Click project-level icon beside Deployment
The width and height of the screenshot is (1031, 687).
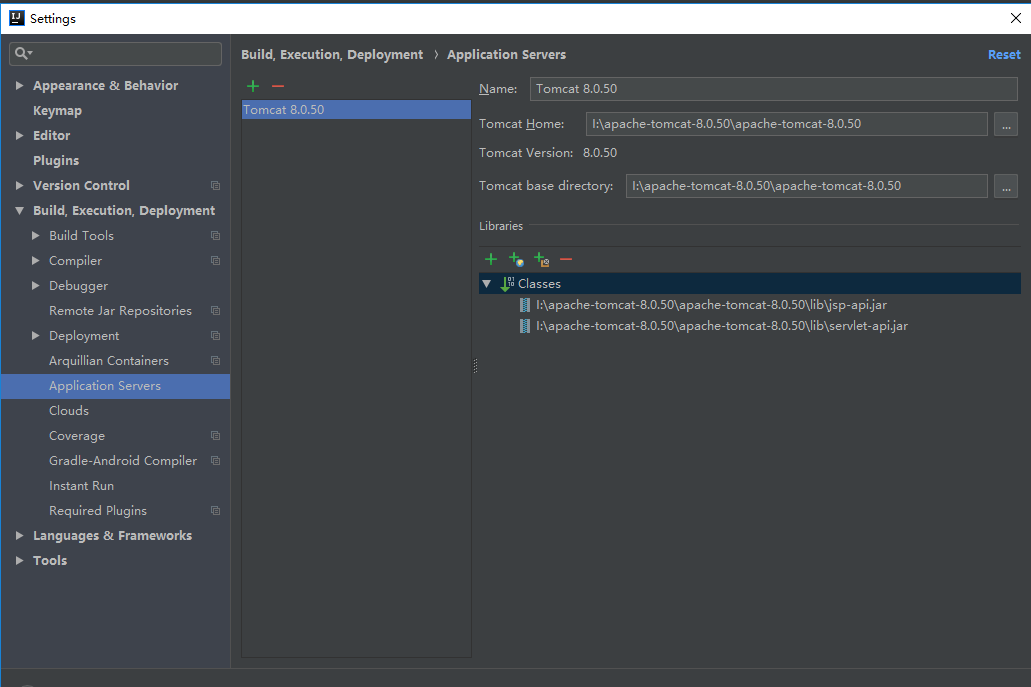click(x=215, y=335)
